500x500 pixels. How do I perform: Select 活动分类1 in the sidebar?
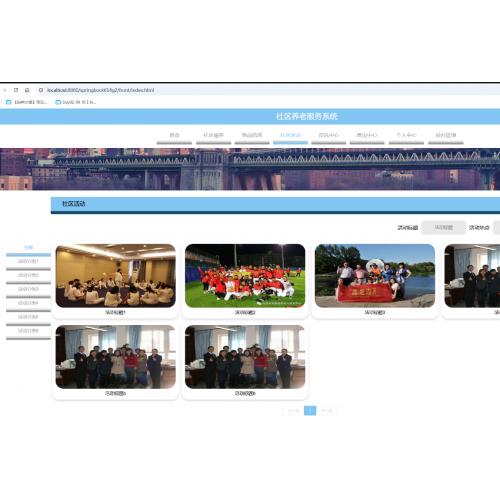click(x=28, y=262)
